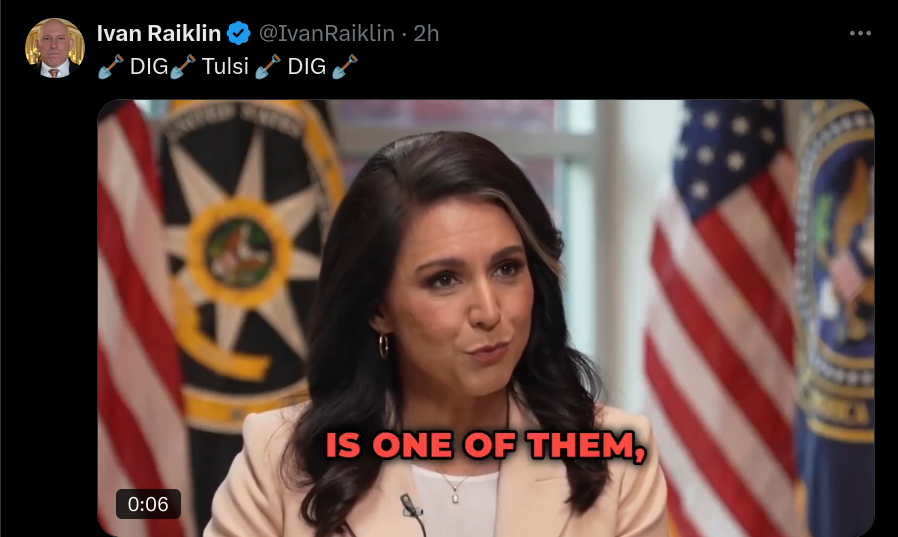This screenshot has width=898, height=537.
Task: Click the second DIG word in the post
Action: pos(306,66)
